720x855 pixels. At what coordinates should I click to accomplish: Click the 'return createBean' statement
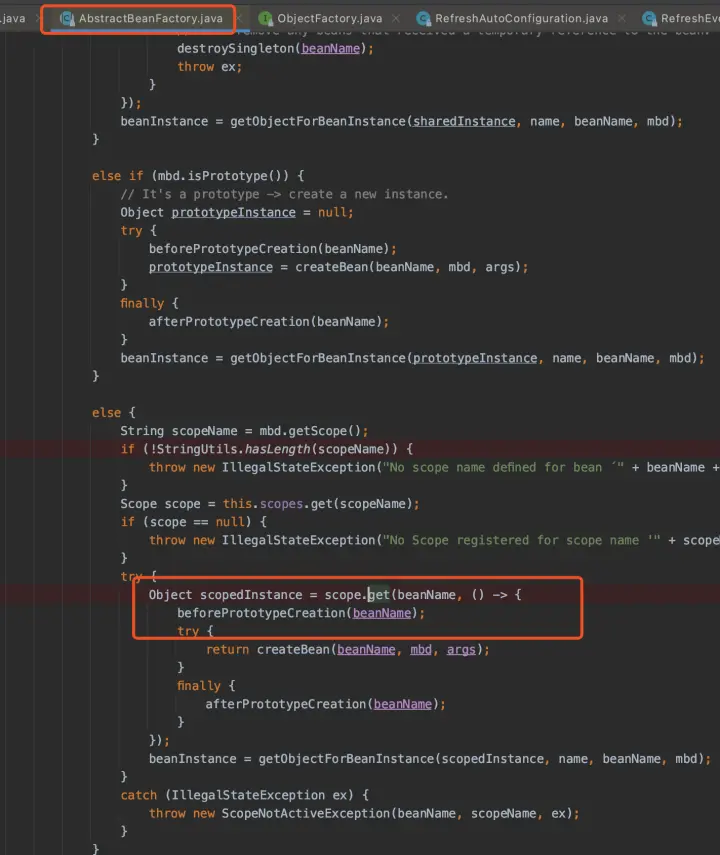click(347, 649)
